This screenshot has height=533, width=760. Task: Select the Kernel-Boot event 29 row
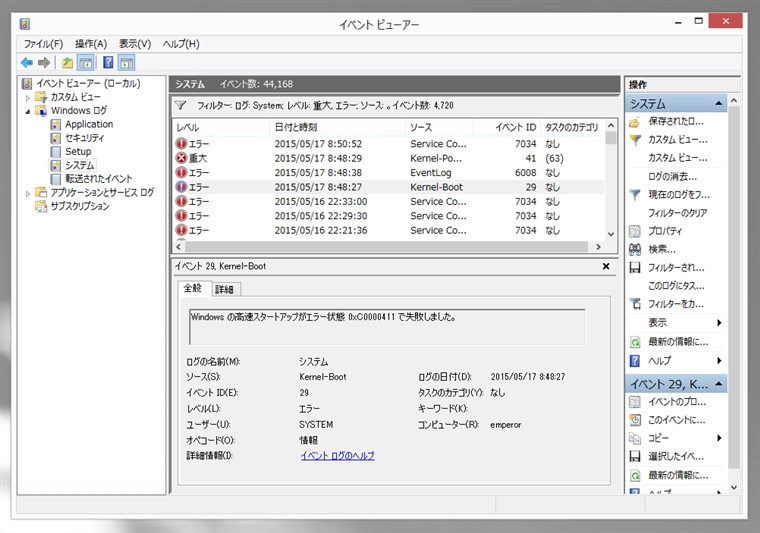click(x=389, y=187)
